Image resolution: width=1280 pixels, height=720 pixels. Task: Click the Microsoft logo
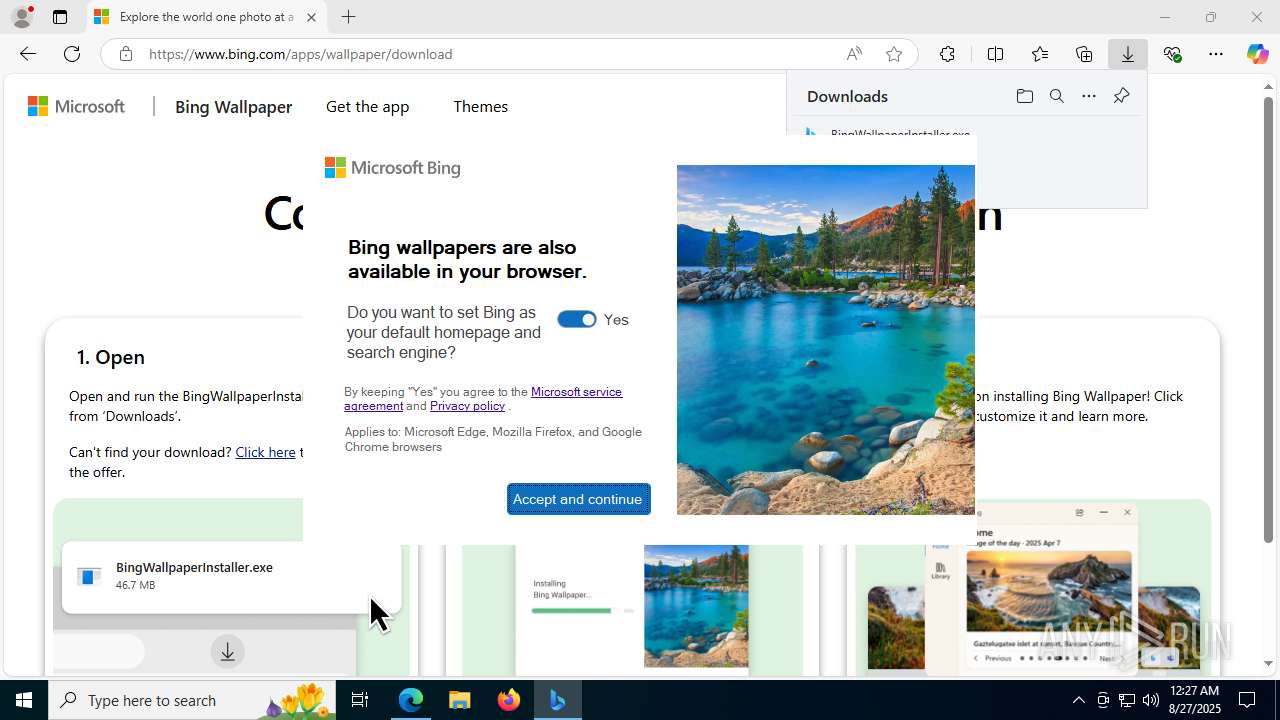[x=76, y=106]
